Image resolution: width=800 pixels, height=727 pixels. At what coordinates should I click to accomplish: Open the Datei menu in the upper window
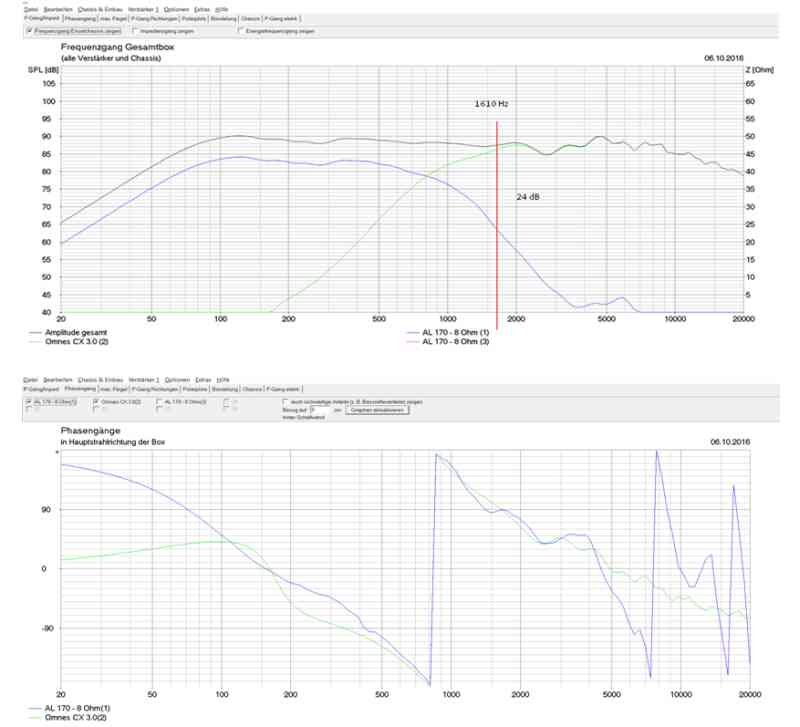(31, 9)
